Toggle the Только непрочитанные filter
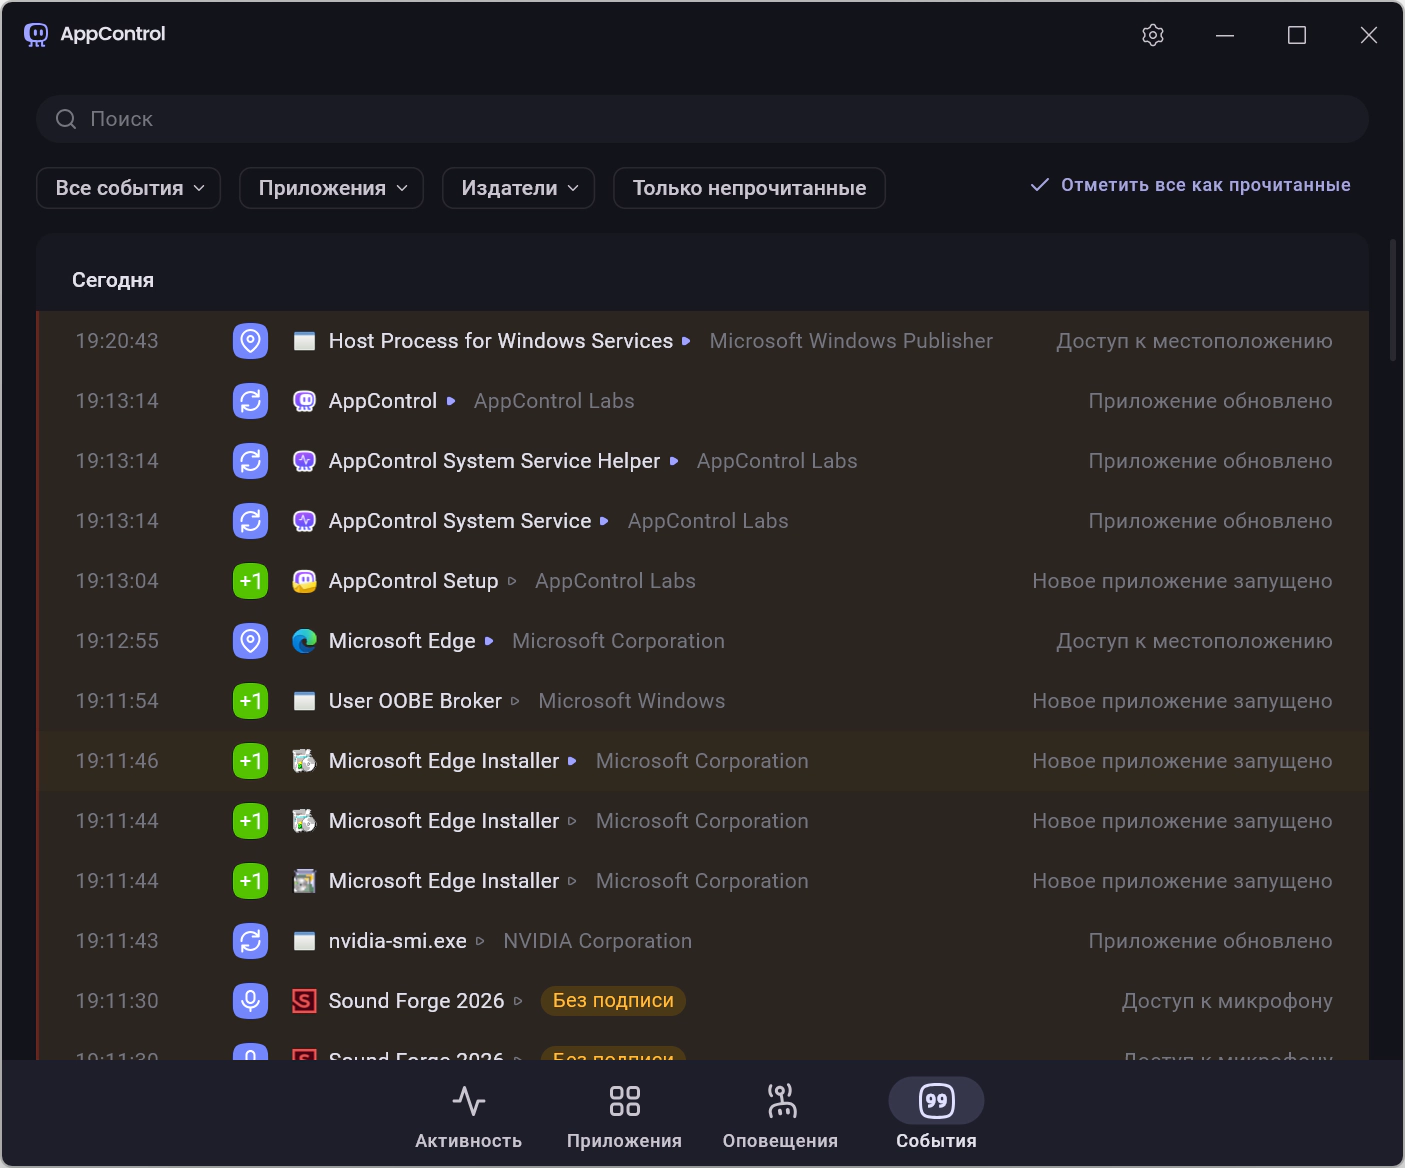Viewport: 1405px width, 1168px height. (x=749, y=188)
